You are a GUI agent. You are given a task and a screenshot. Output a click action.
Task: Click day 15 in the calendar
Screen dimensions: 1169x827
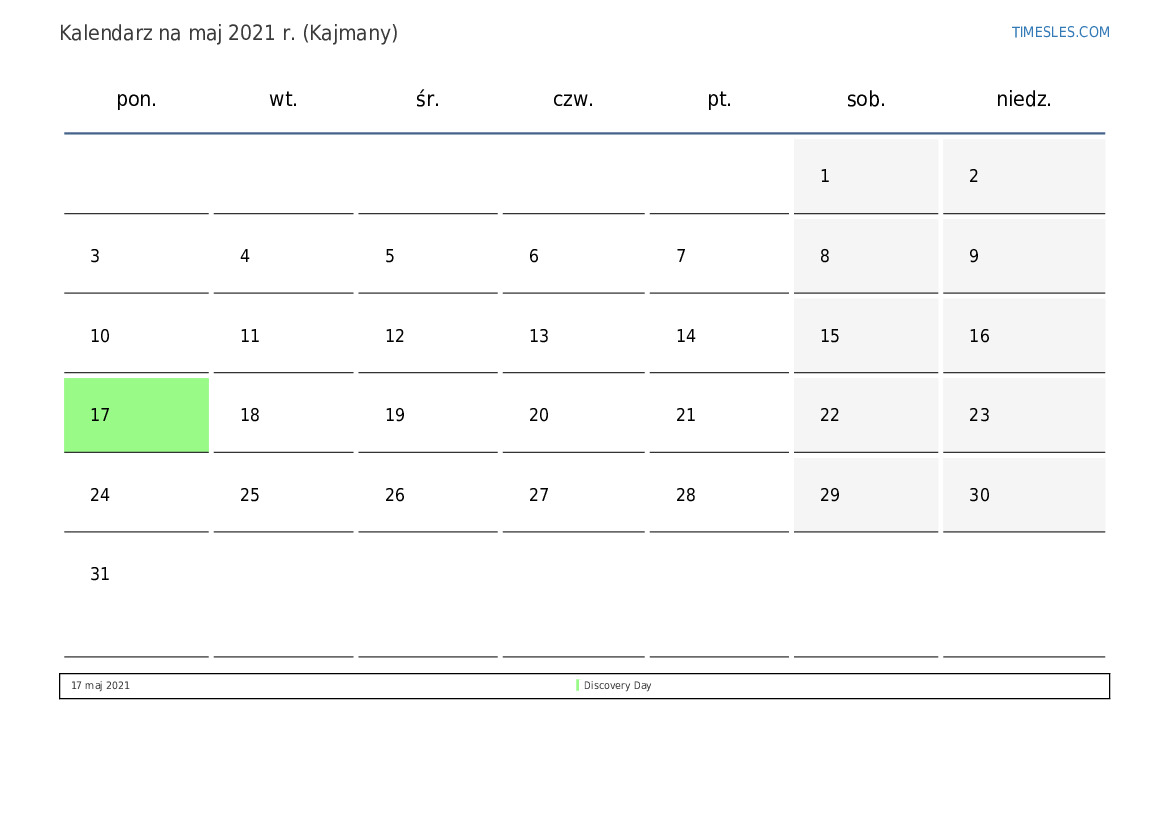(x=866, y=336)
